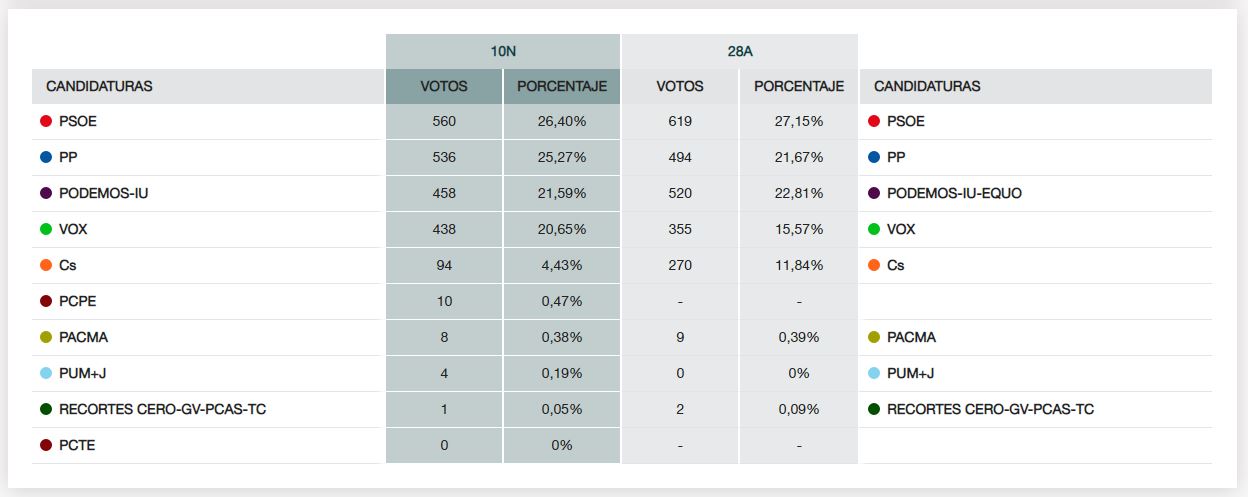Click the purple PODEMOS-IU party dot

(45, 193)
